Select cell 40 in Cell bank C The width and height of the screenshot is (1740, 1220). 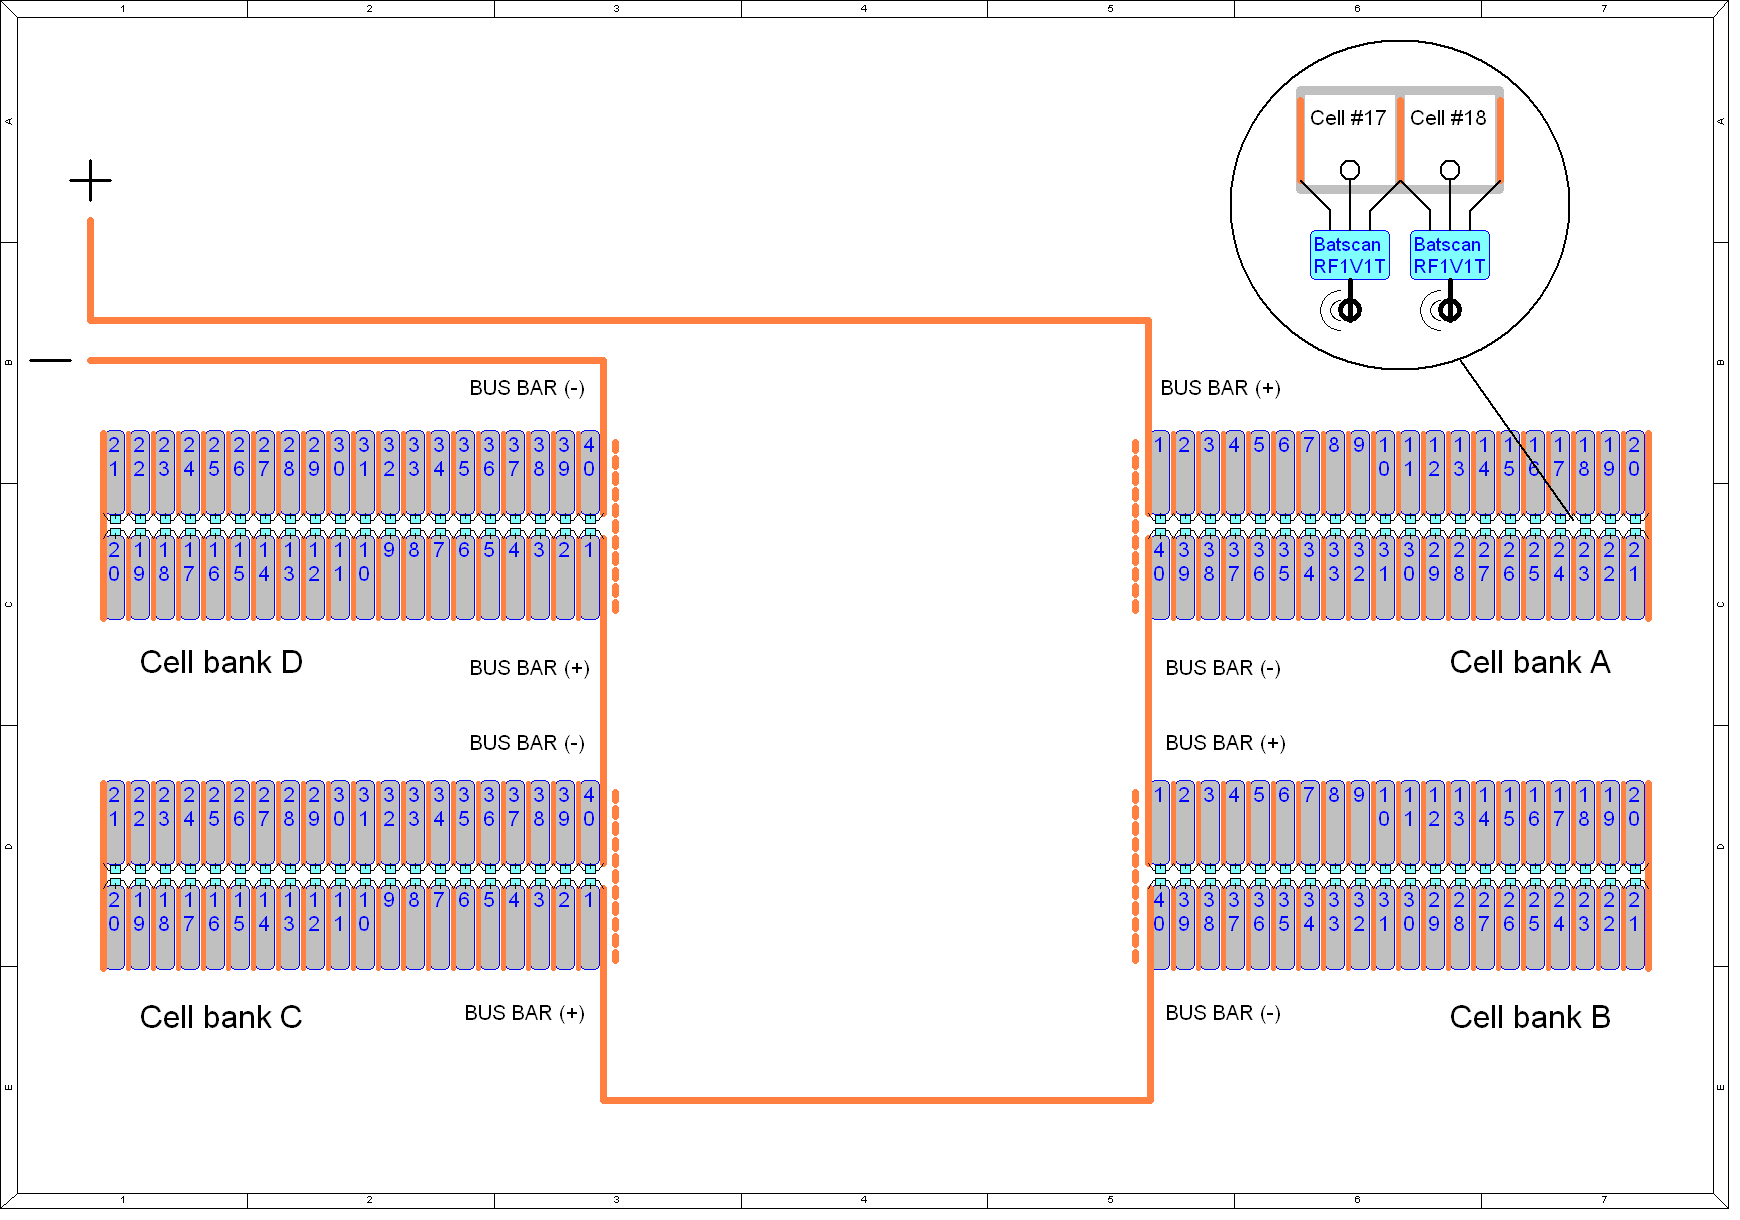pyautogui.click(x=589, y=823)
